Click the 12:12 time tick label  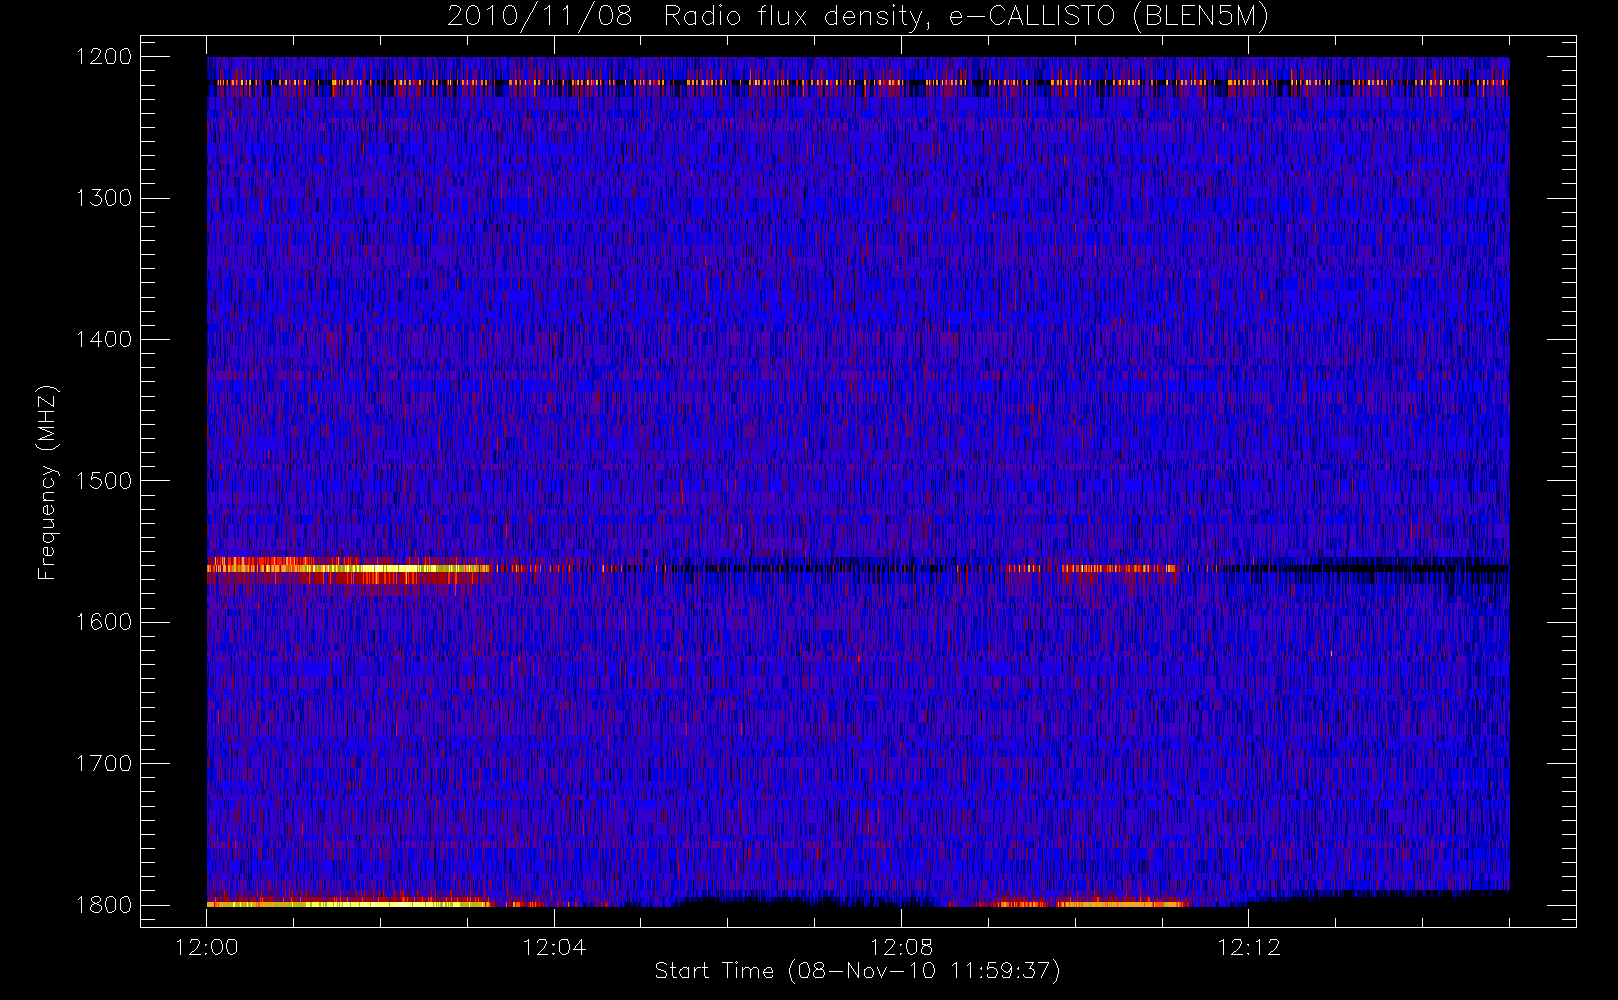click(x=1248, y=947)
